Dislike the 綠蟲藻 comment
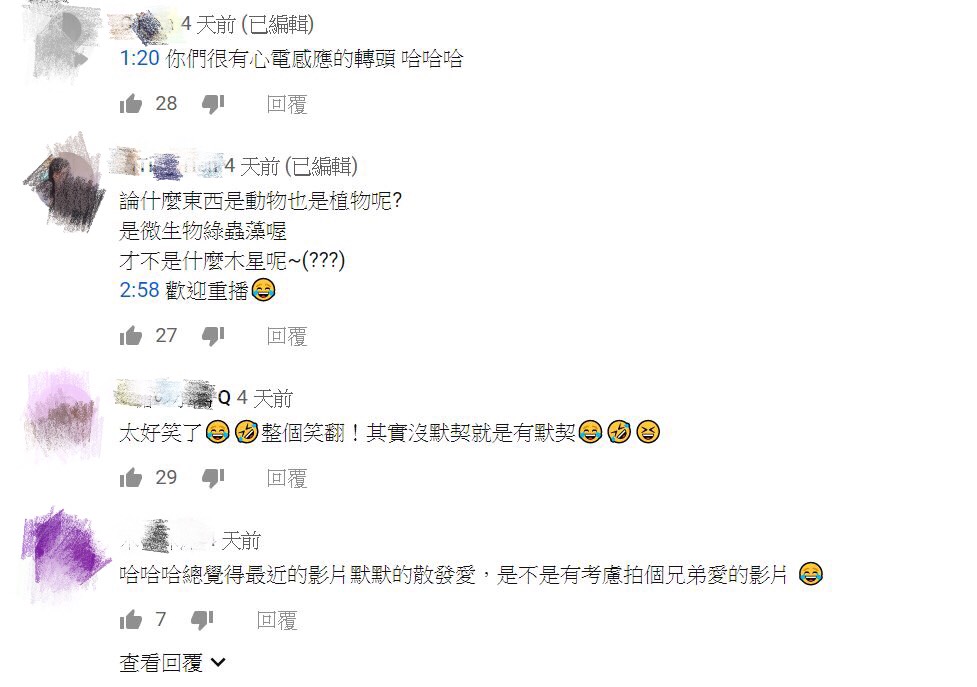This screenshot has height=687, width=977. coord(213,336)
